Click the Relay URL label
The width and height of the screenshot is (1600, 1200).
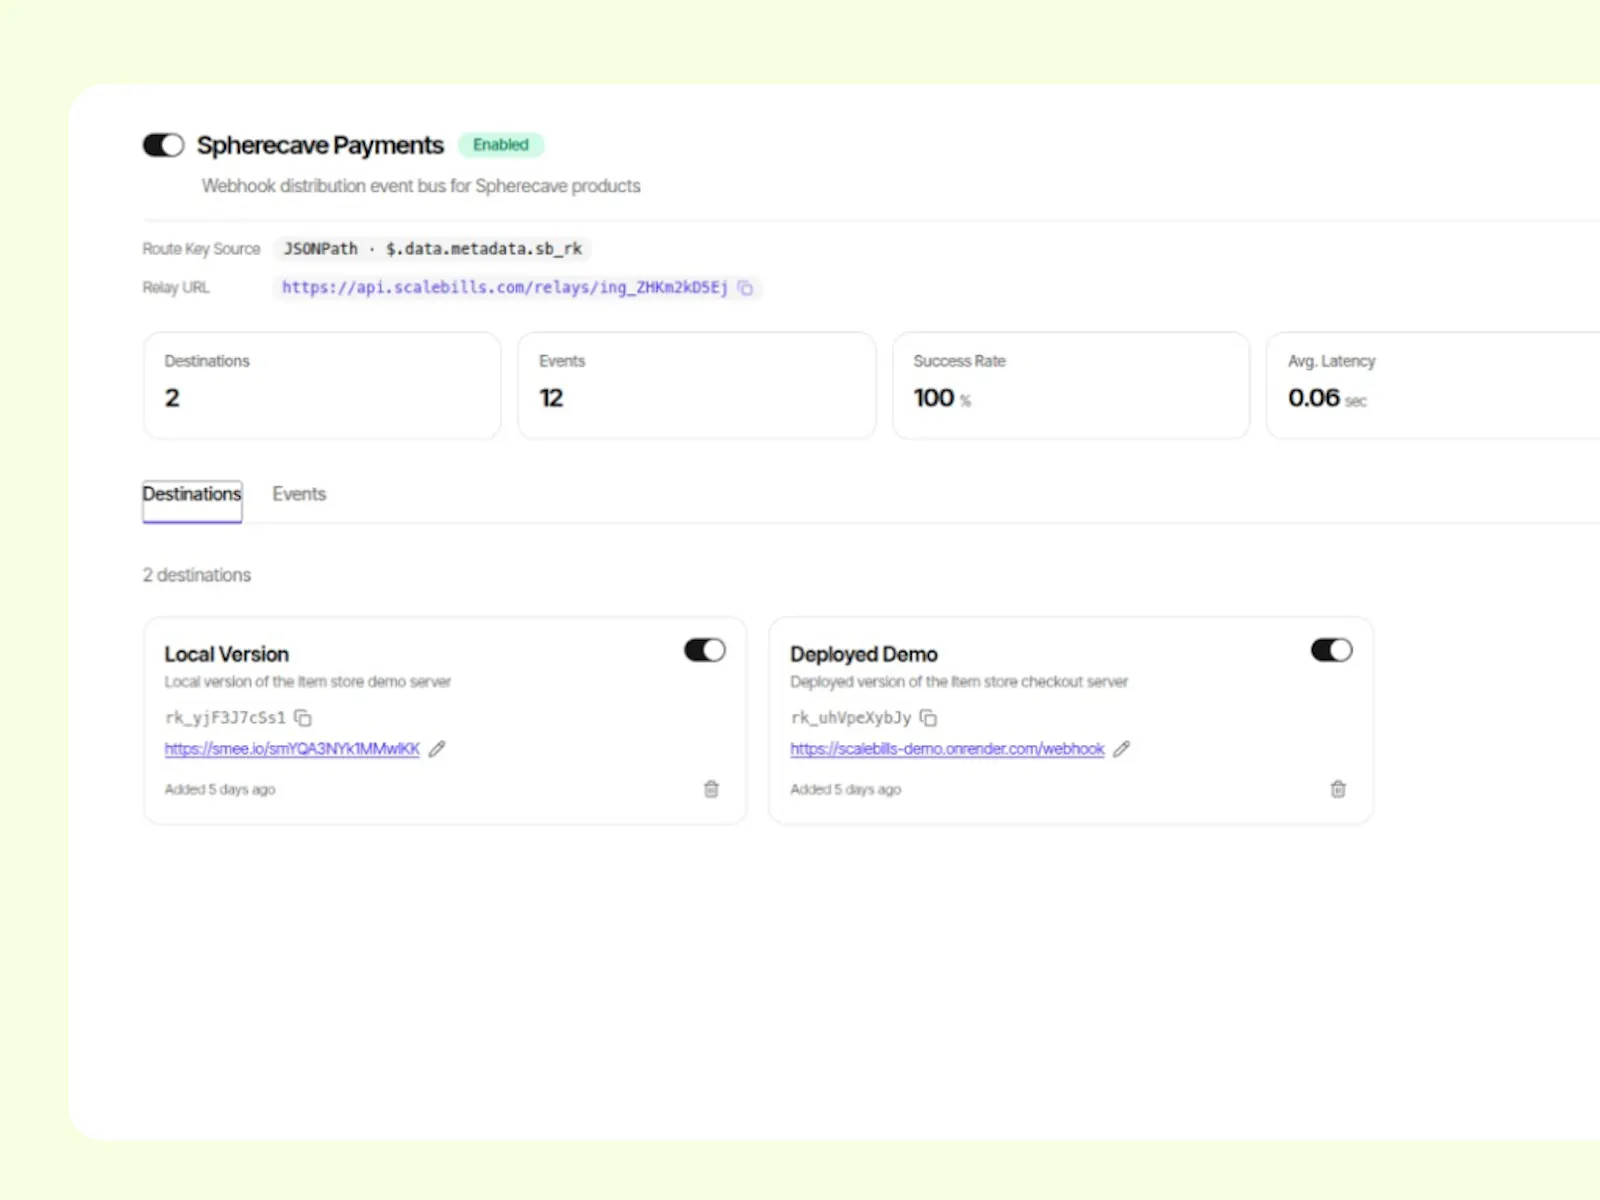[176, 288]
